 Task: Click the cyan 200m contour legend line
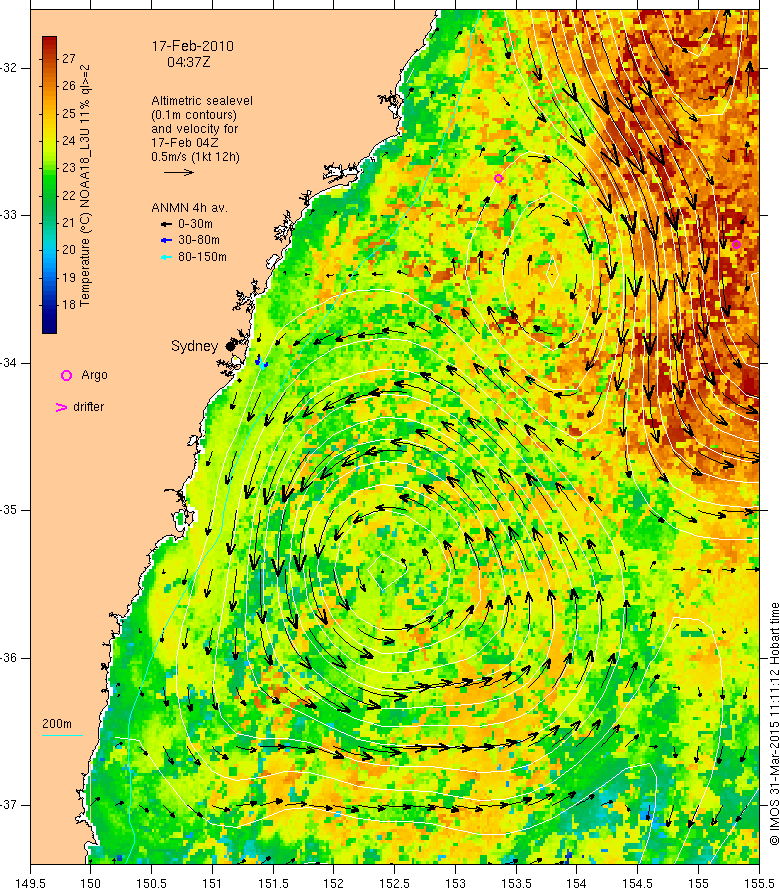[62, 736]
